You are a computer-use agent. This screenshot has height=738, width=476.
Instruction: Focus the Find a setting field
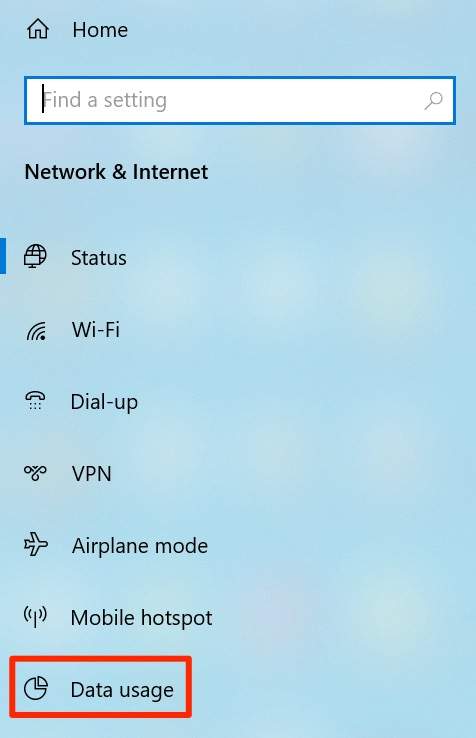[x=240, y=100]
